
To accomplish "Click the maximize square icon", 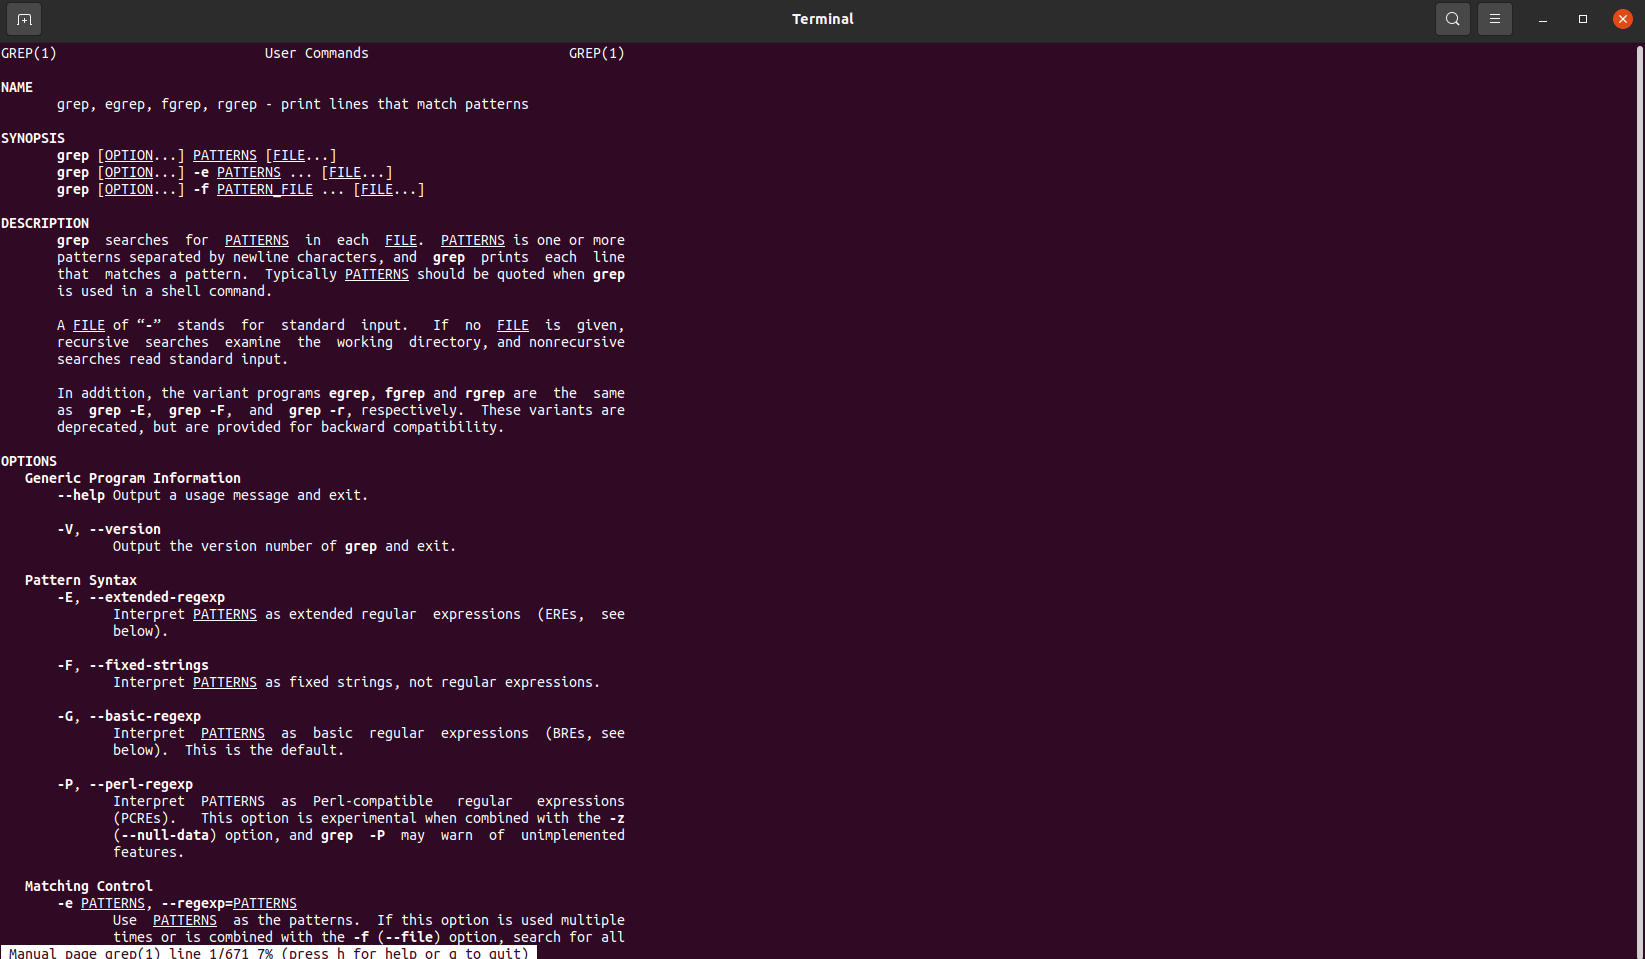I will pos(1582,19).
